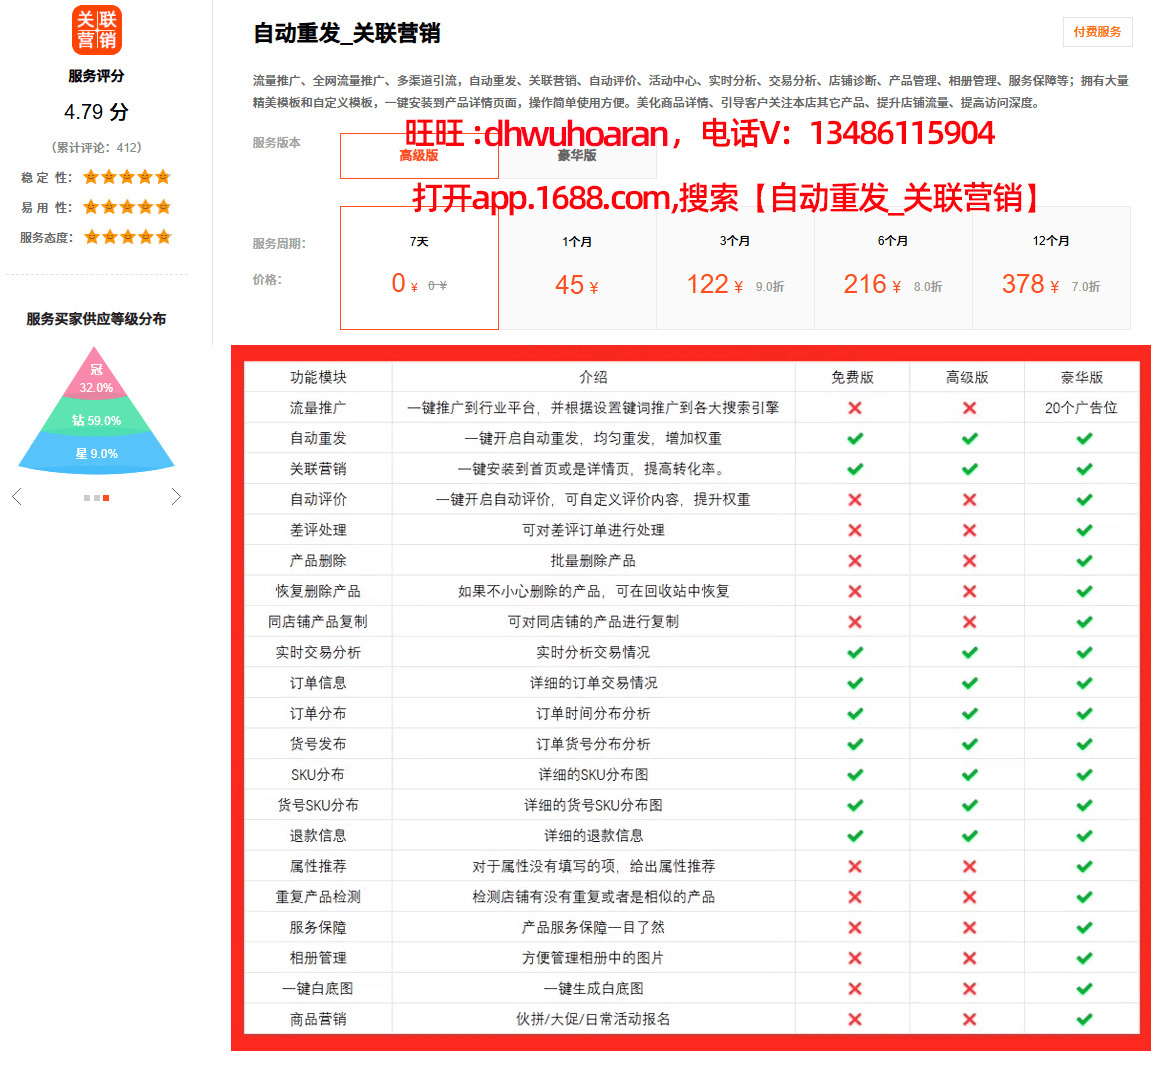Click the 同店铺产品复制 row label

coord(318,622)
